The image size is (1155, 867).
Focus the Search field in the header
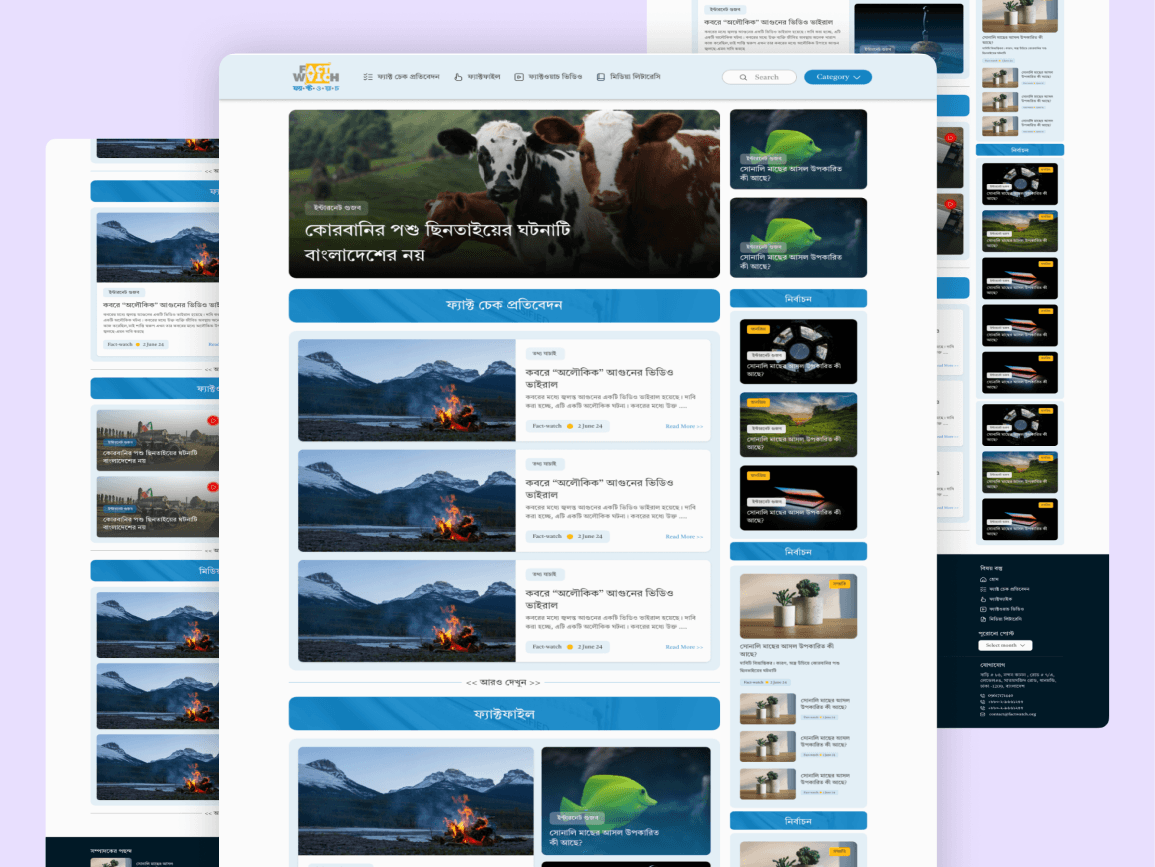point(759,77)
